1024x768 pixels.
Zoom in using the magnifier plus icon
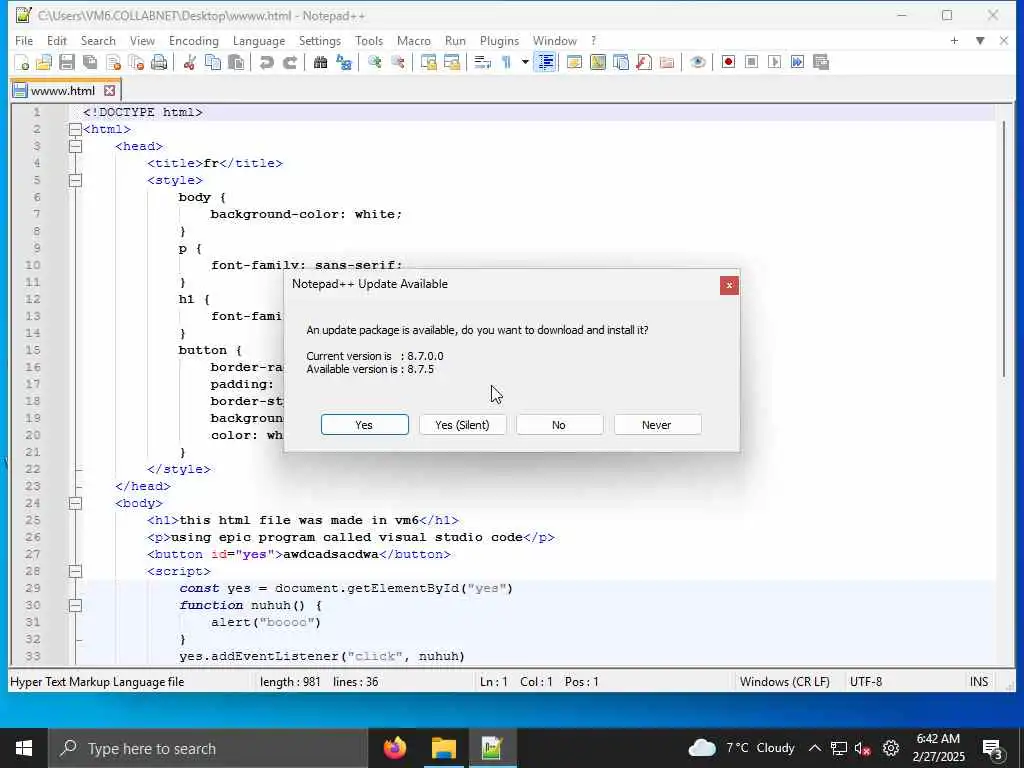point(375,63)
